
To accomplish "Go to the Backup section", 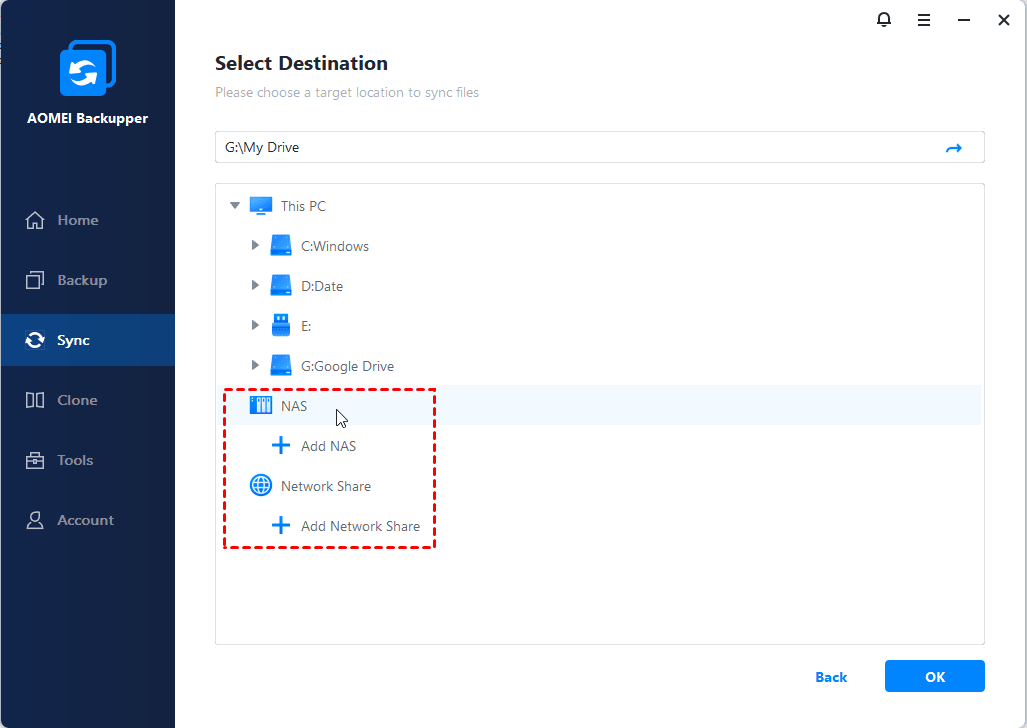I will pos(81,280).
